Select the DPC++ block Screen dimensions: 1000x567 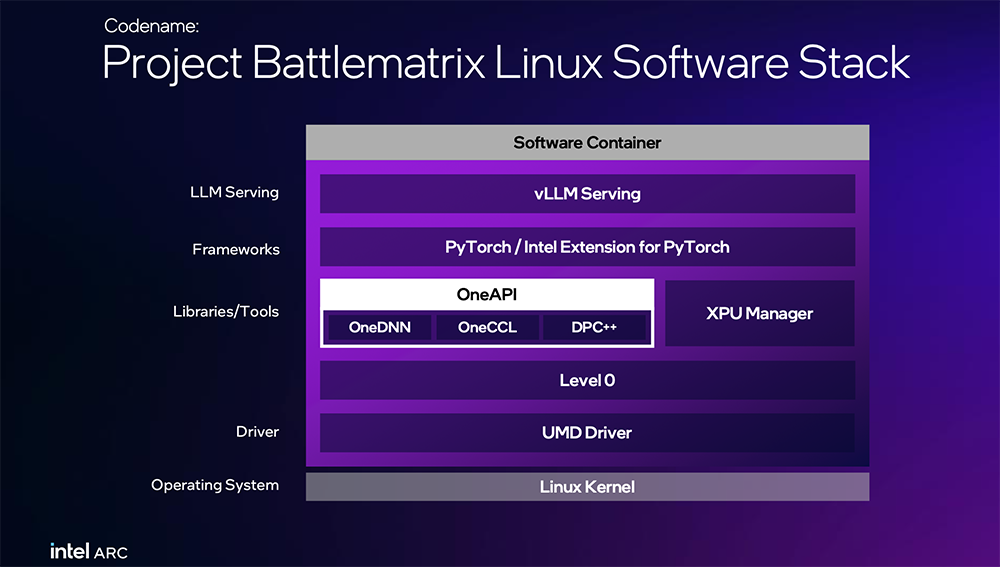[x=594, y=327]
